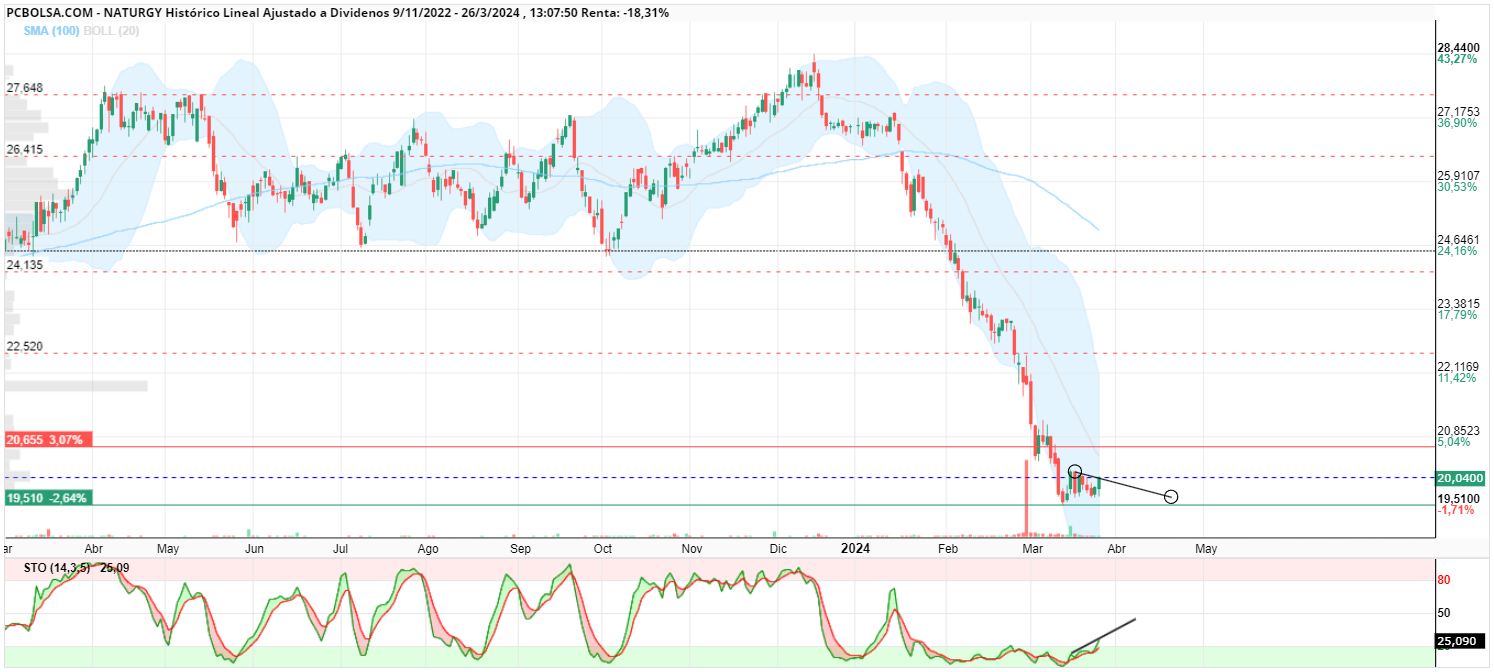1494x672 pixels.
Task: Click the PCBOLSA.COM NATURGY chart title
Action: point(337,13)
